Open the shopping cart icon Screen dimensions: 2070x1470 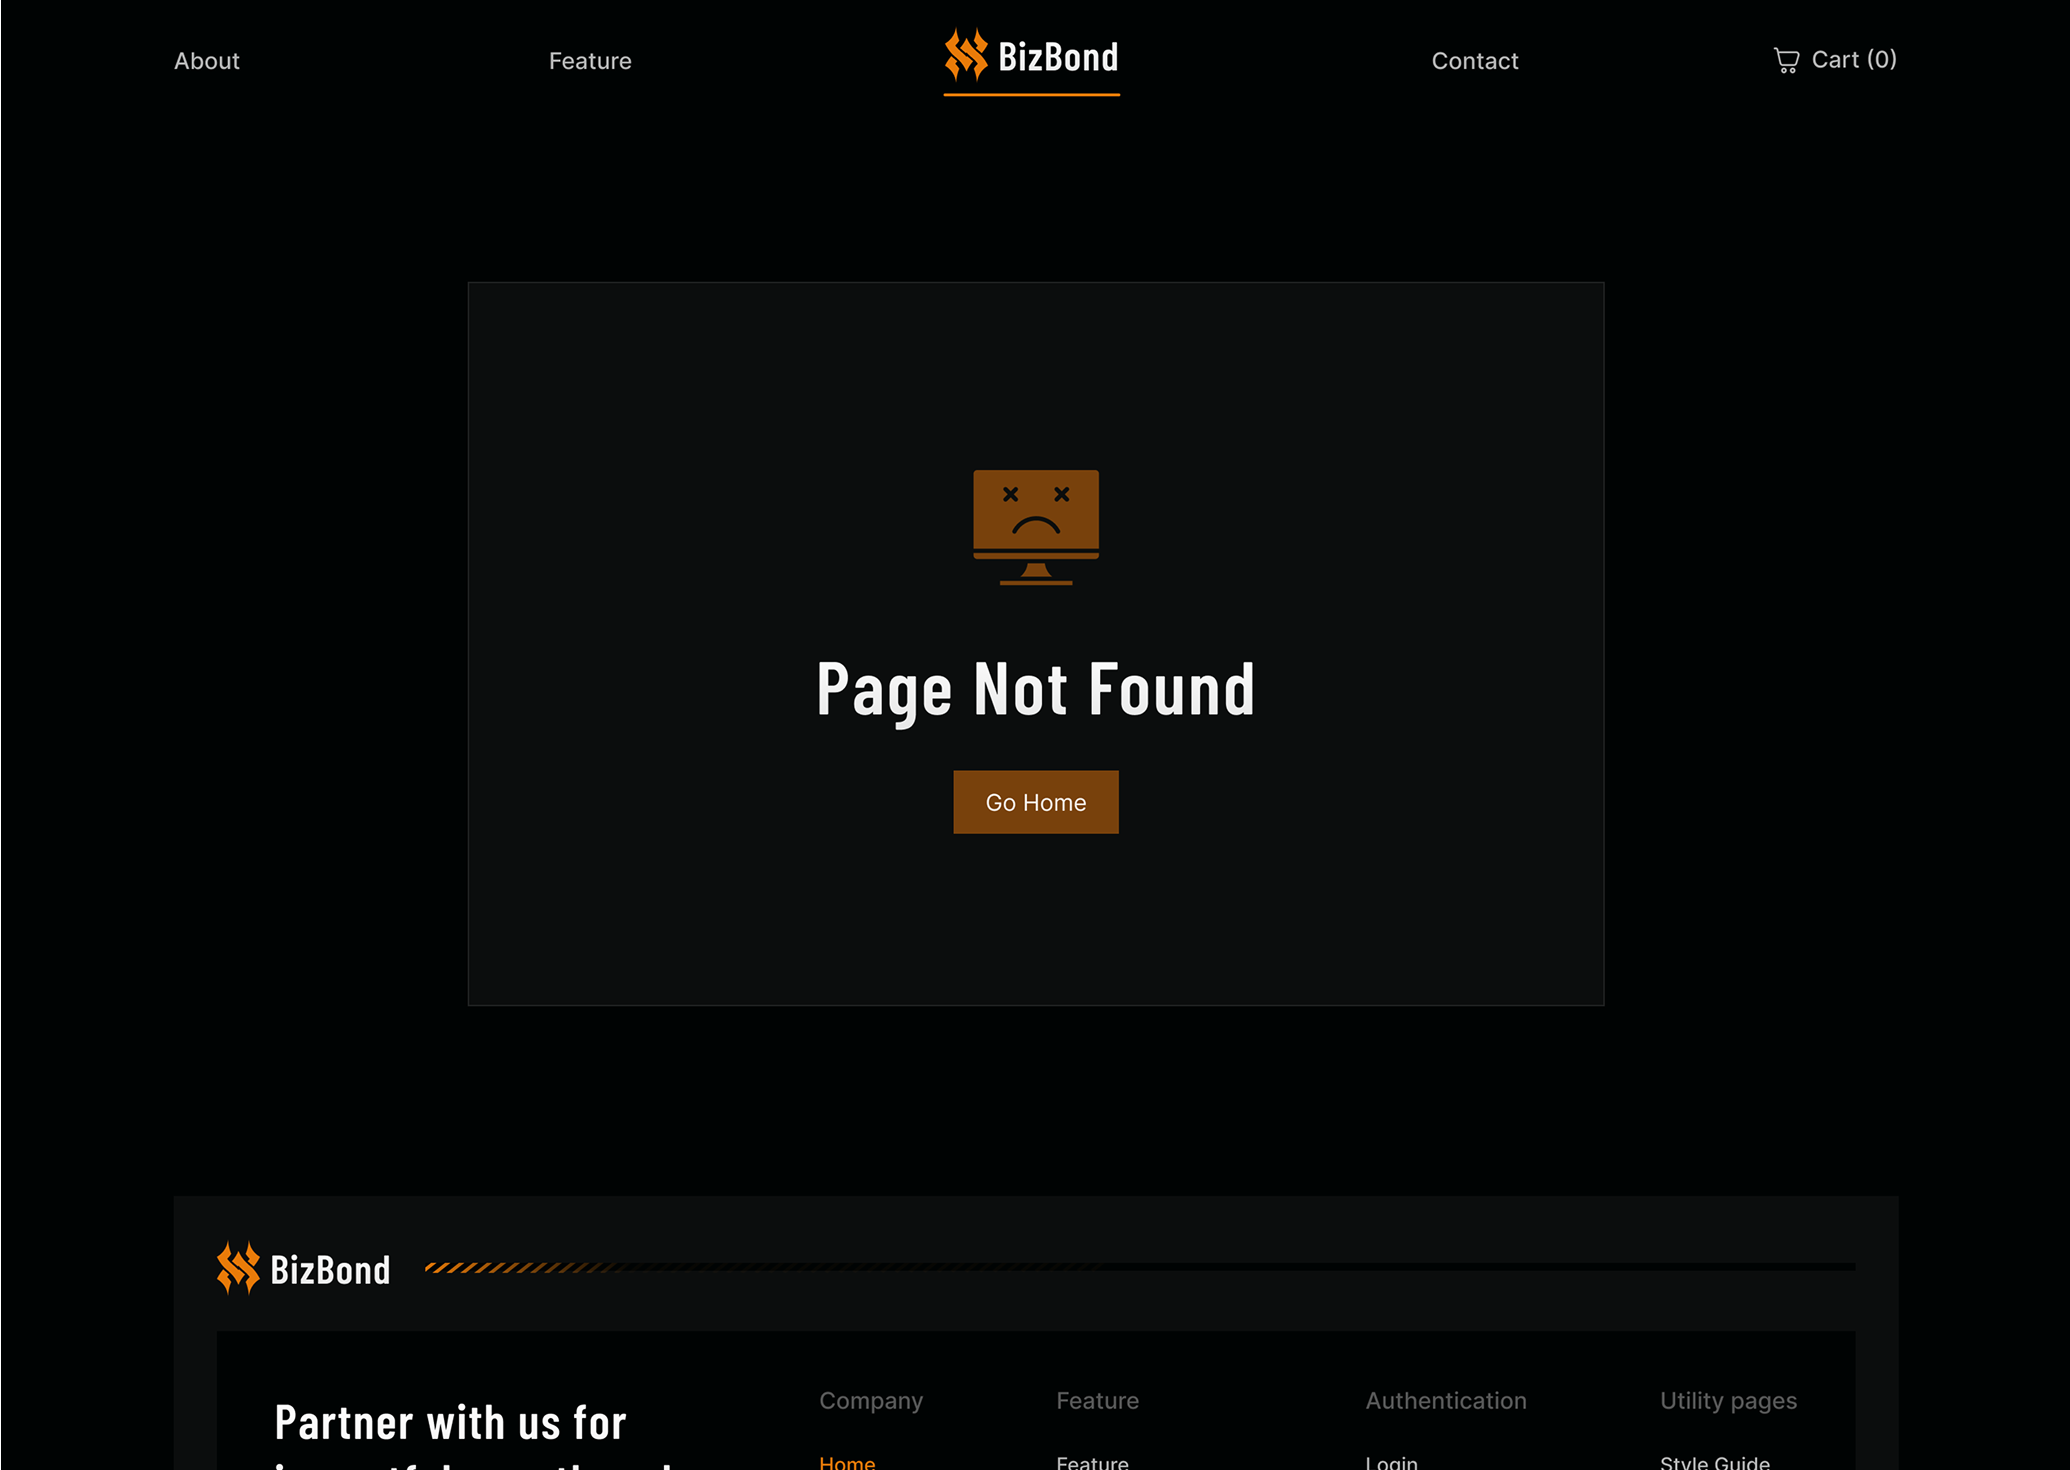click(x=1786, y=60)
